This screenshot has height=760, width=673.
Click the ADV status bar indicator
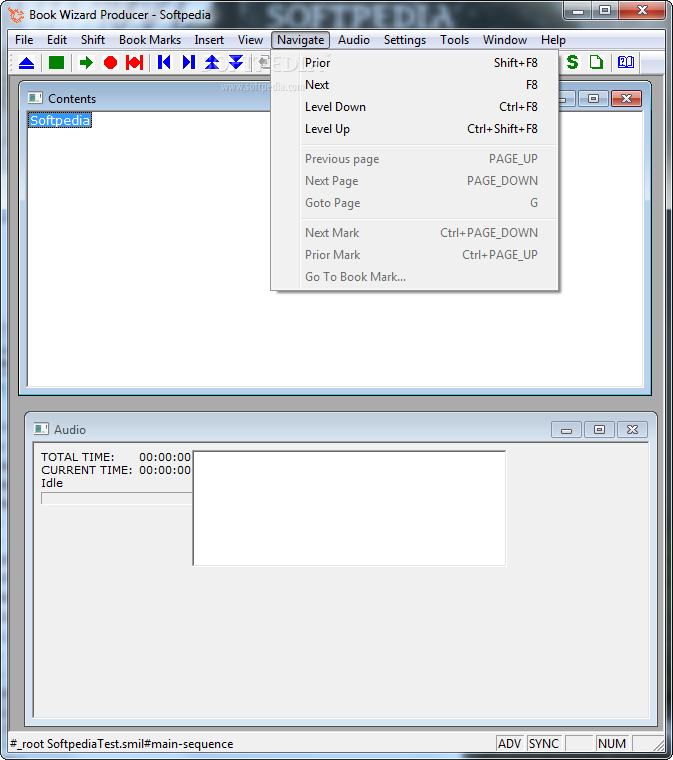[509, 744]
